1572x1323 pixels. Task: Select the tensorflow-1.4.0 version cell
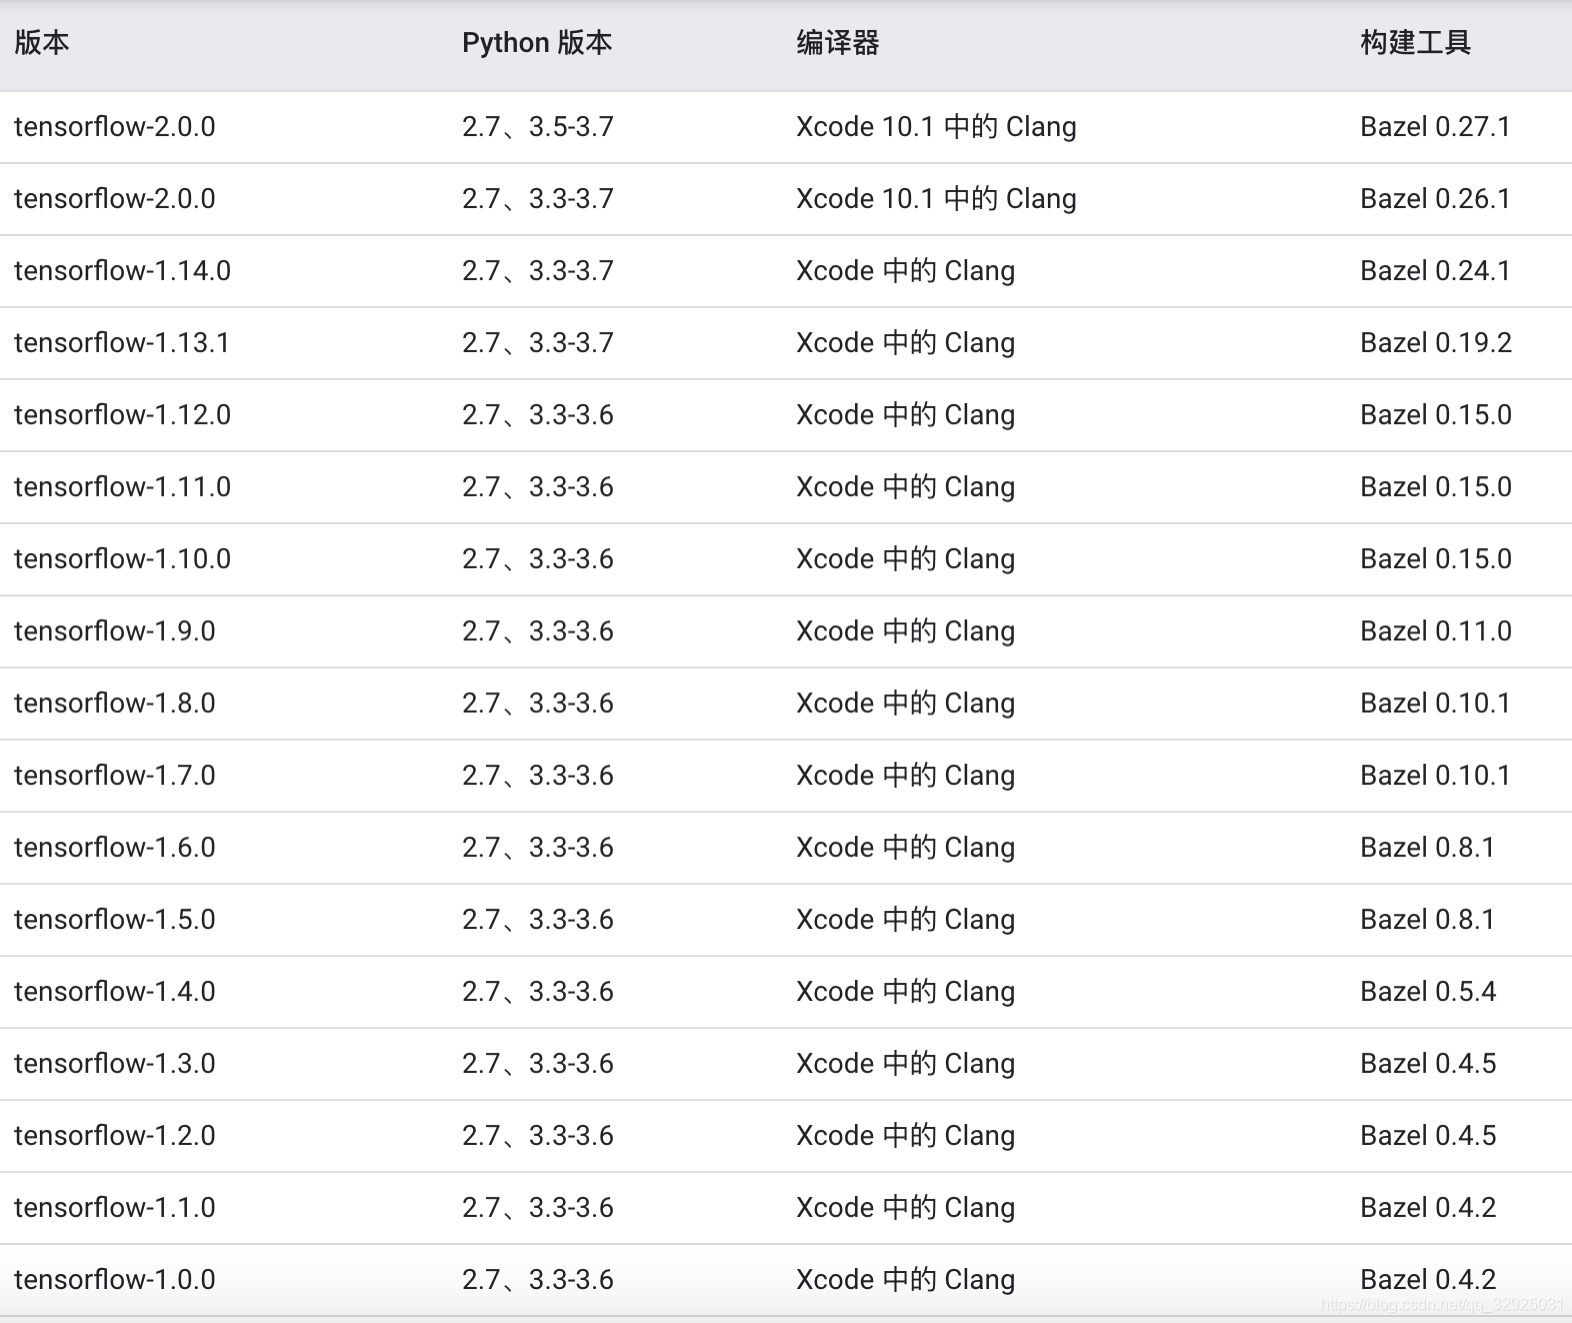[x=115, y=991]
